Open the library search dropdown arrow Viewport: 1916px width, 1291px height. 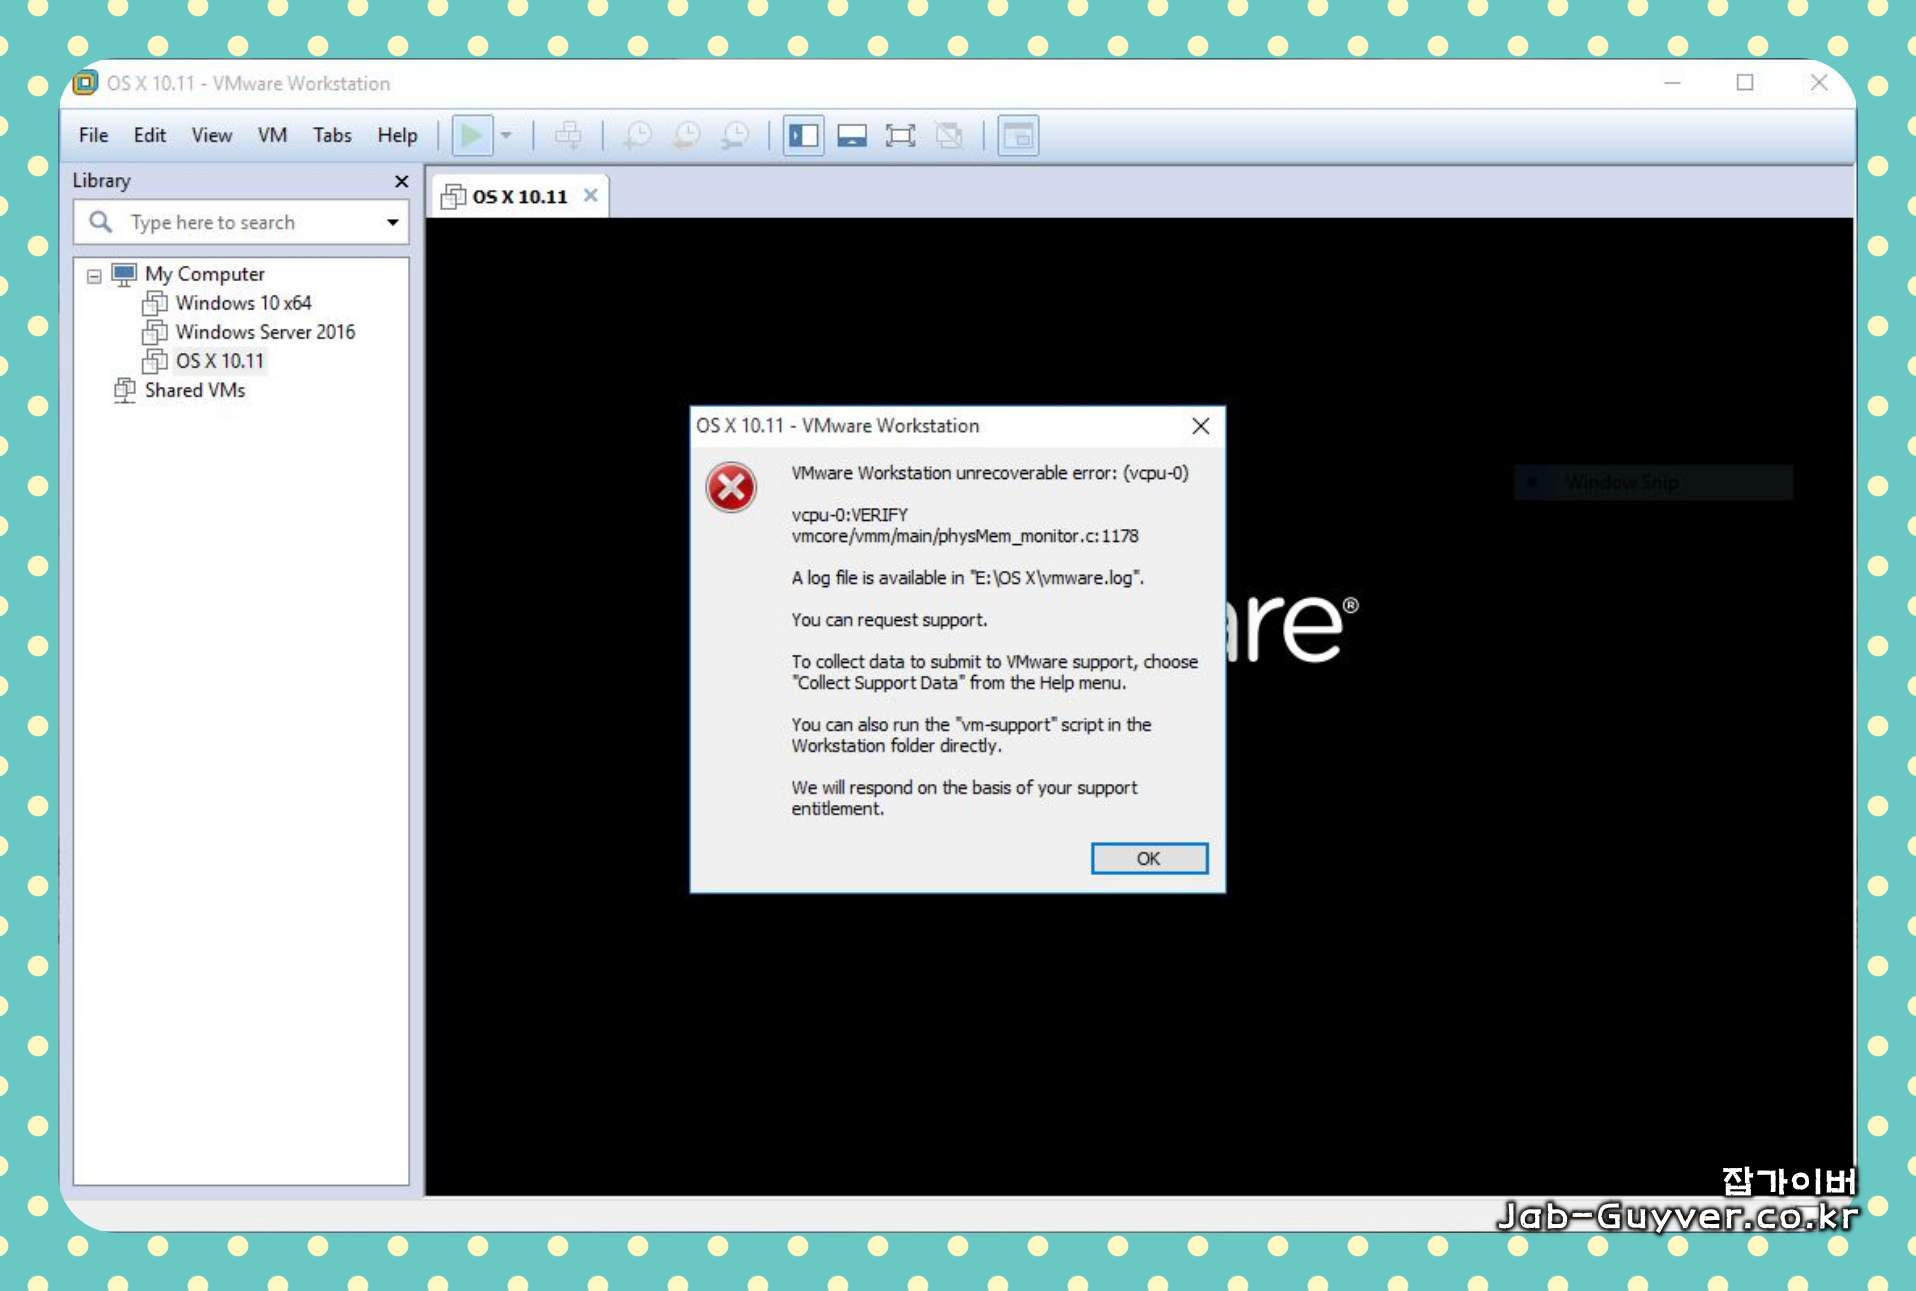[393, 222]
